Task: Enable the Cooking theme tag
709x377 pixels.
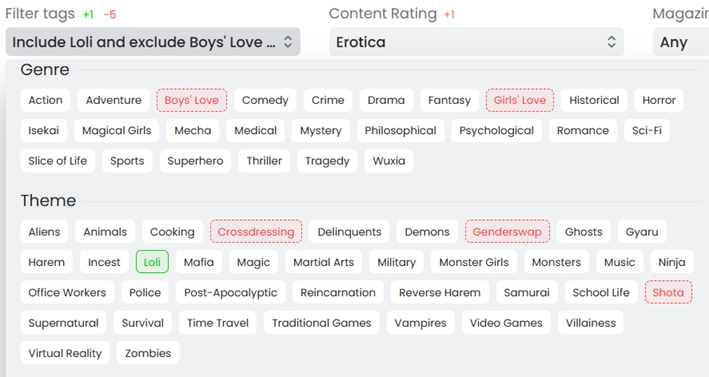Action: (x=172, y=232)
